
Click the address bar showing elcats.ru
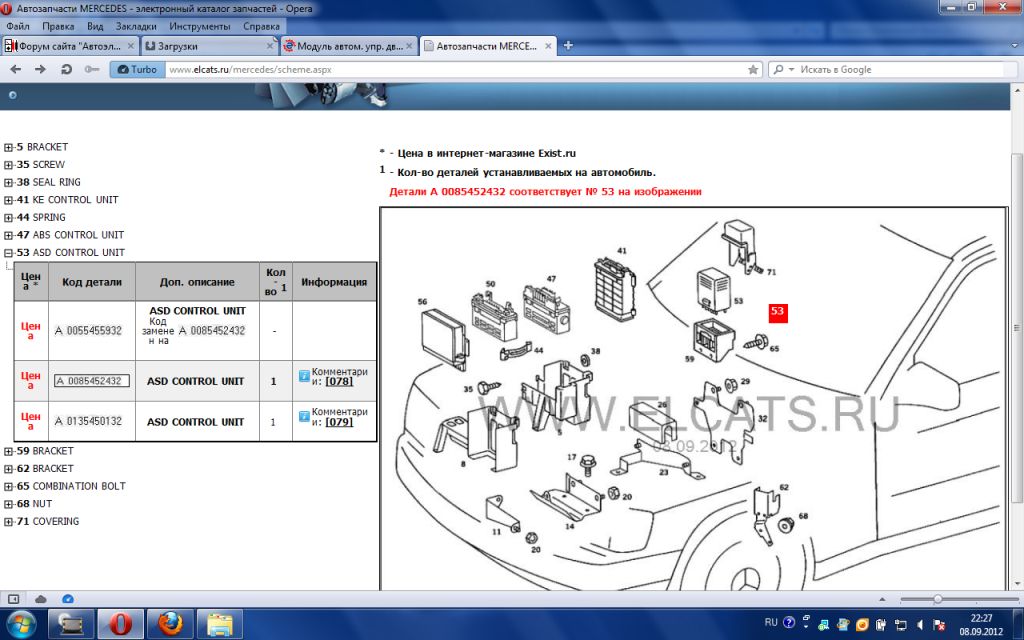pos(456,69)
